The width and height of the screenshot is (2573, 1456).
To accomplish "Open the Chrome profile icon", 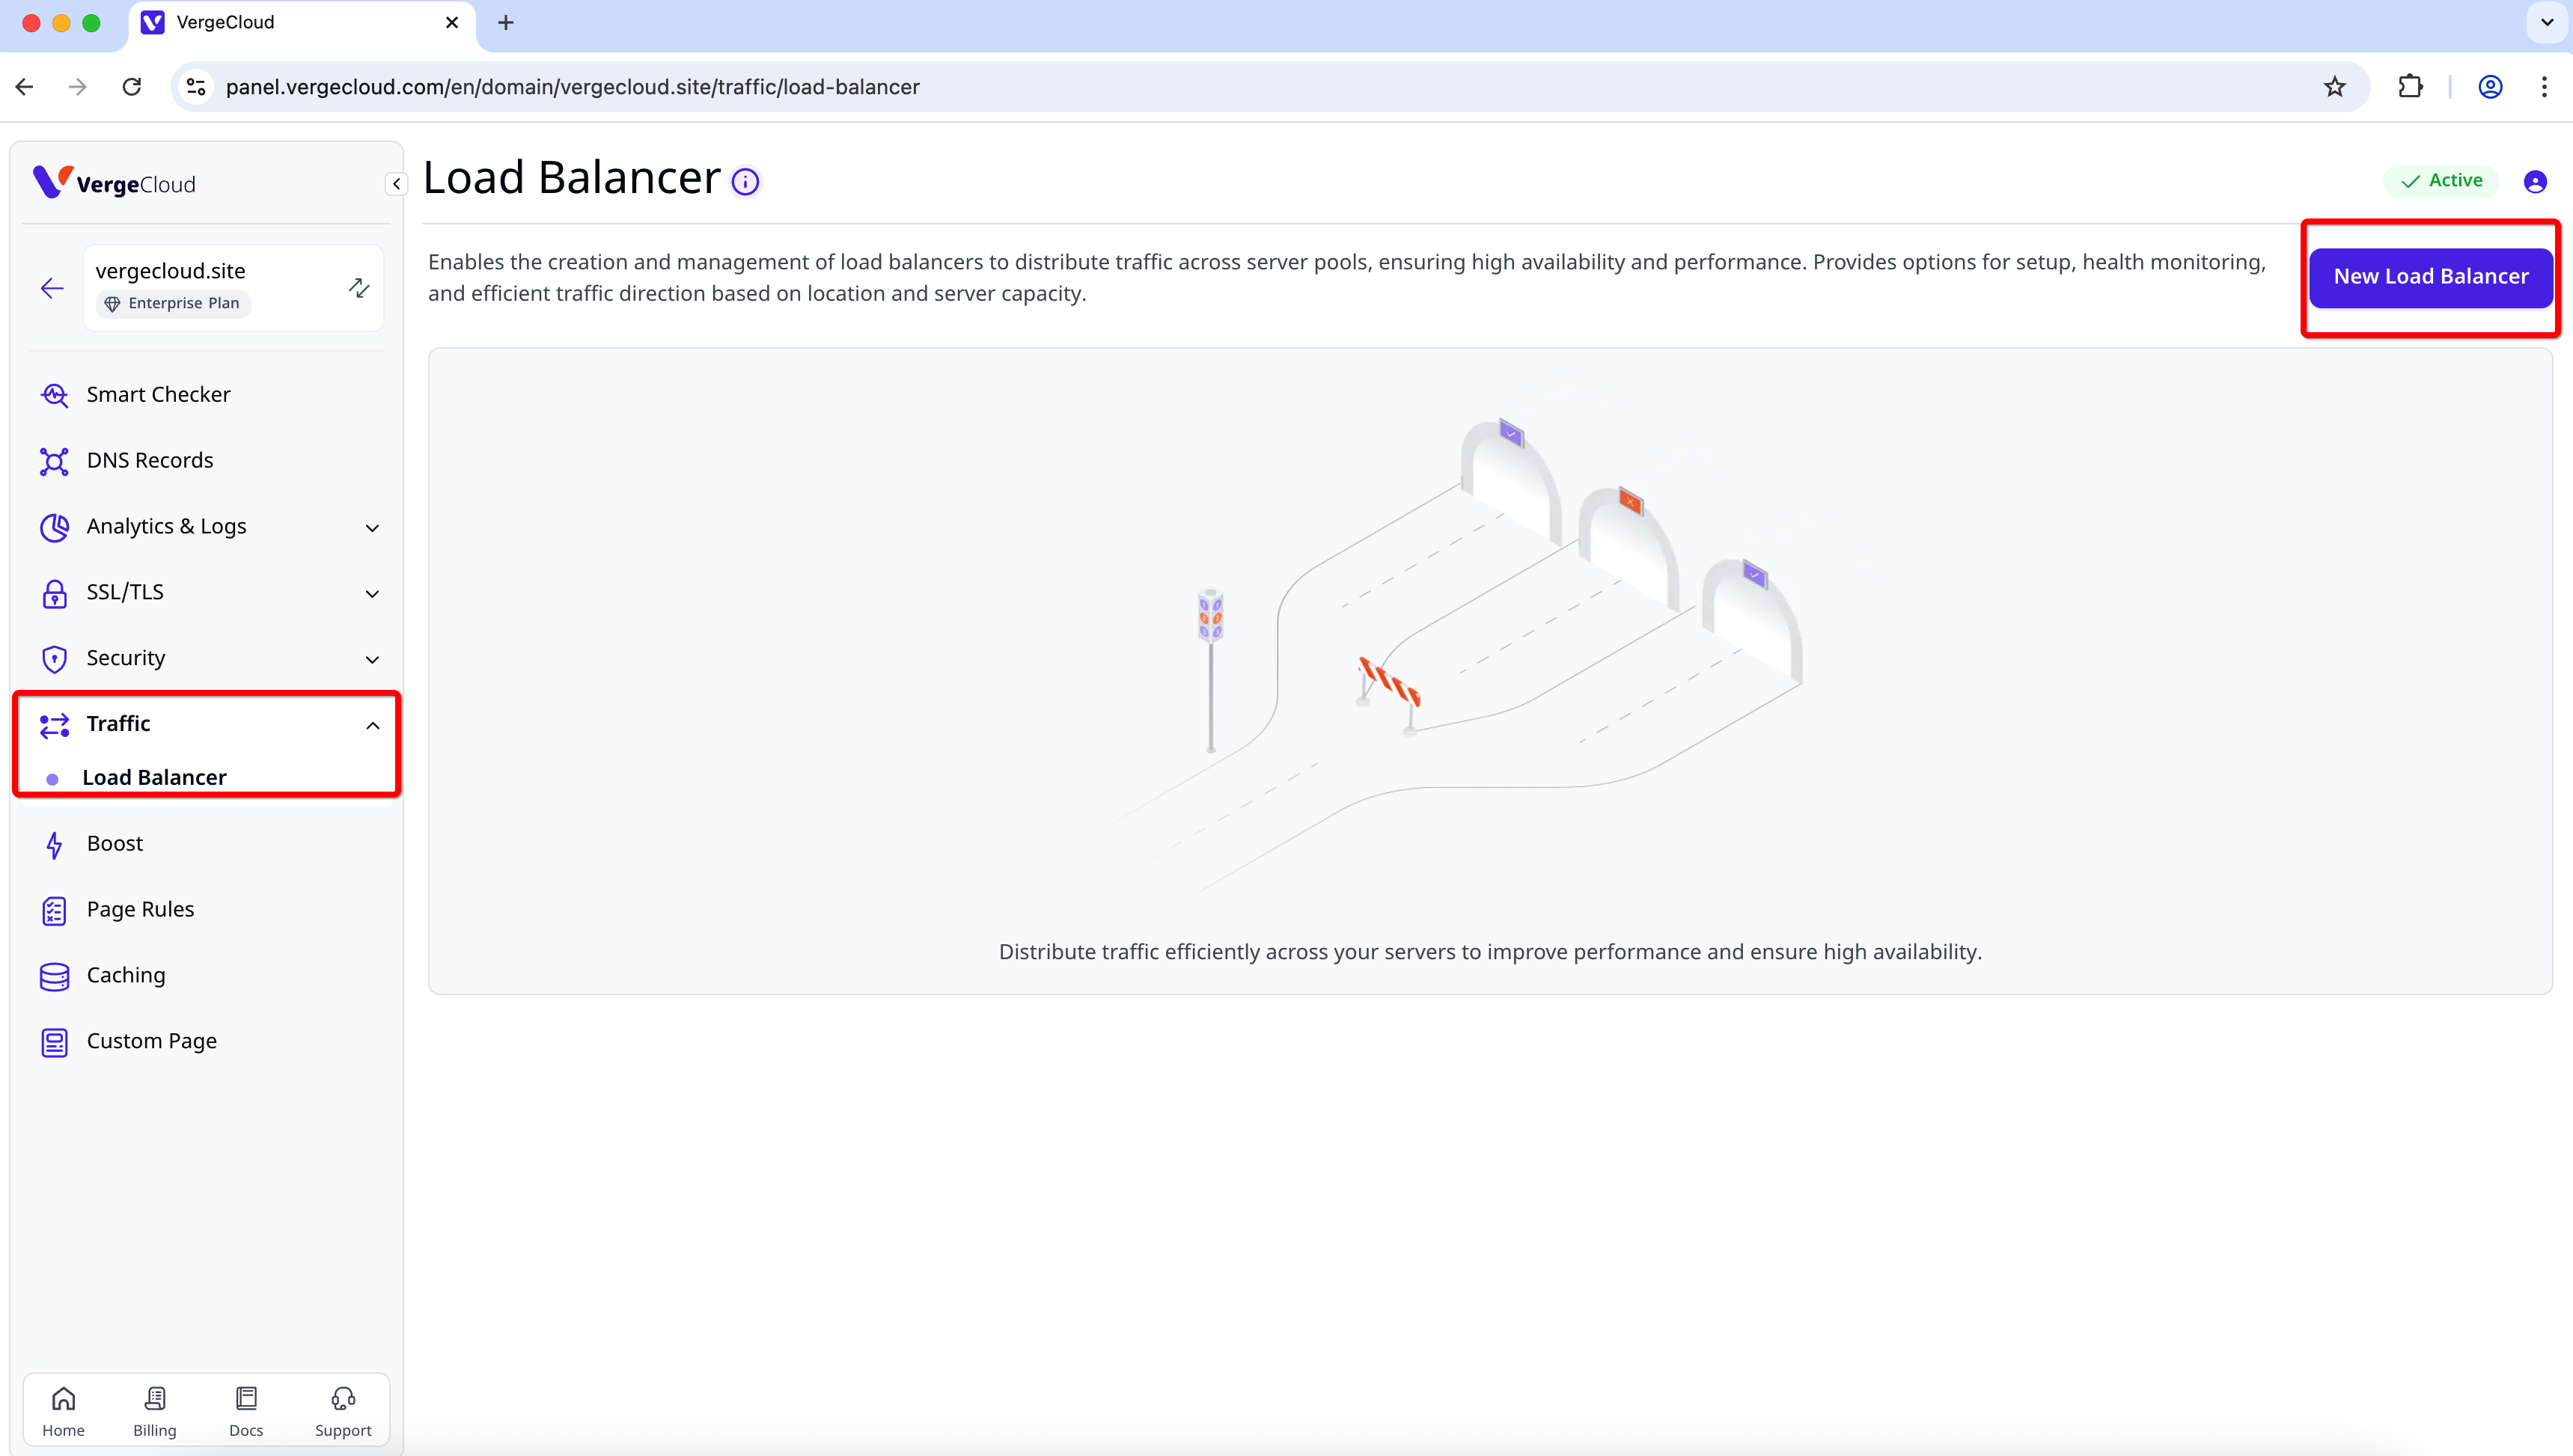I will coord(2490,87).
